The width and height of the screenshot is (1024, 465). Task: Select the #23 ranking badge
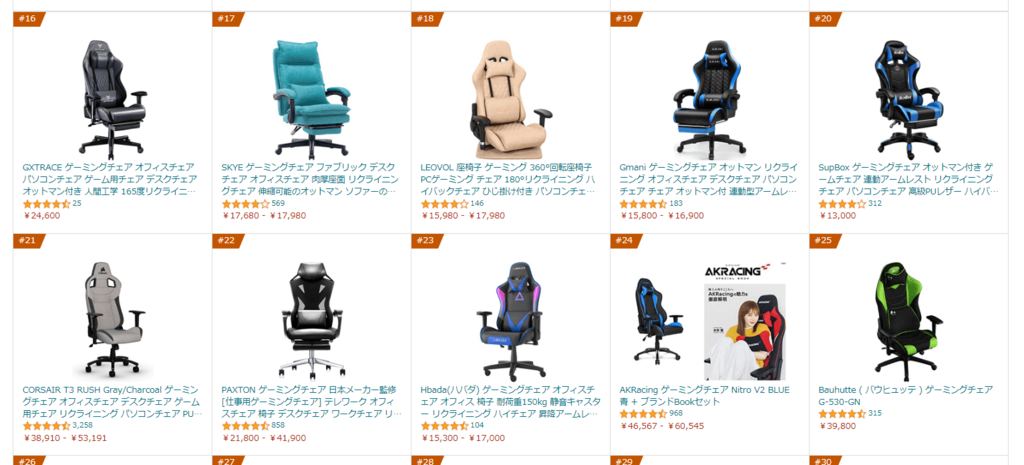(x=426, y=241)
